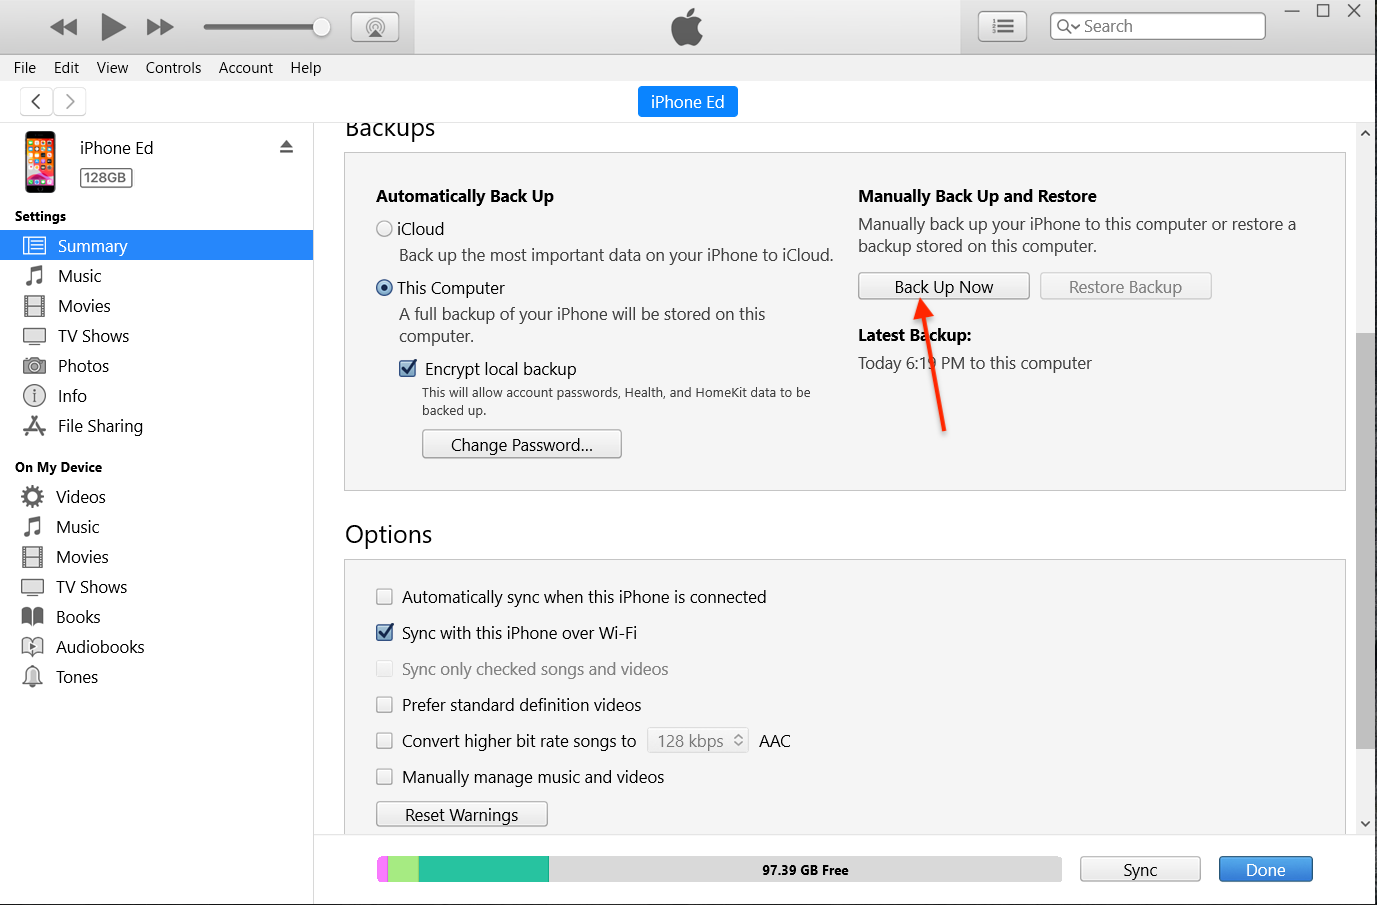Click the Audiobooks icon

click(x=33, y=647)
